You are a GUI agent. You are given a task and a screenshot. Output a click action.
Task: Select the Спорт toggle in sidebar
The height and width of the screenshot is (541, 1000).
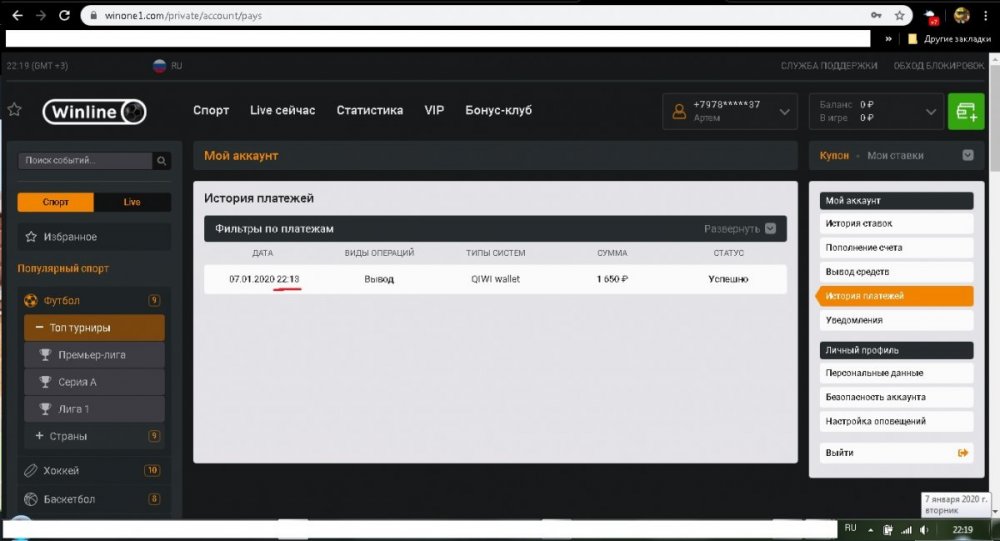tap(56, 202)
